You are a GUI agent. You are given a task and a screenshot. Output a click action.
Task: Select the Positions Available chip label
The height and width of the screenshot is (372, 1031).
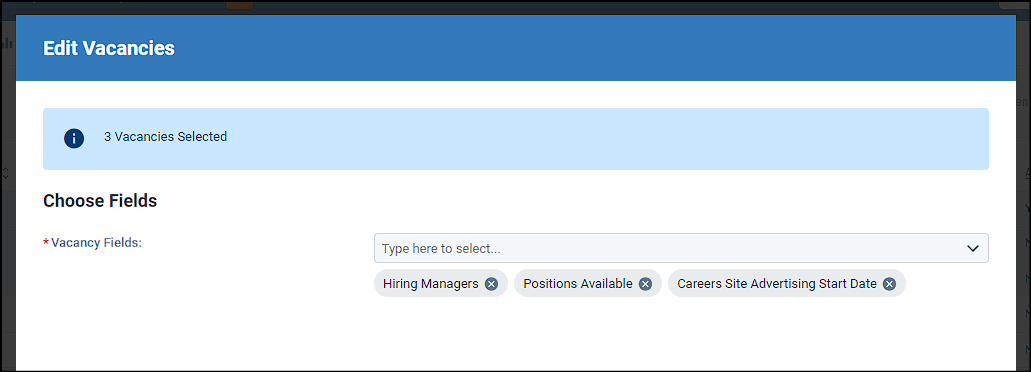point(578,284)
